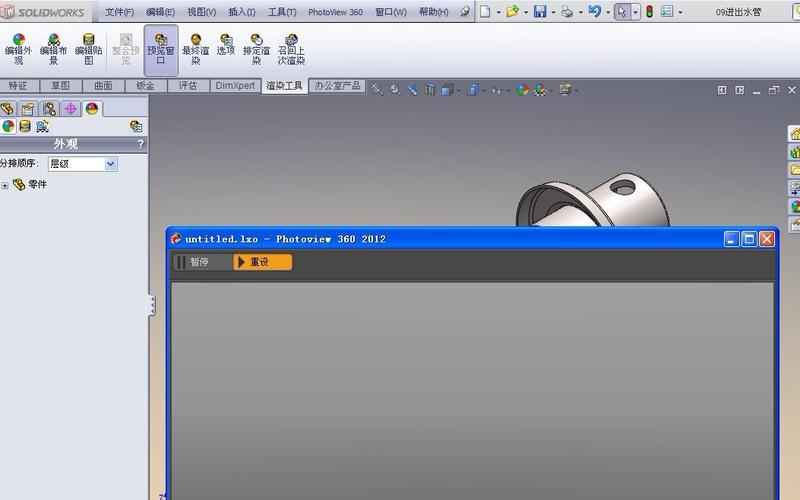
Task: Start 最终渲染 (Final Render)
Action: click(x=195, y=49)
